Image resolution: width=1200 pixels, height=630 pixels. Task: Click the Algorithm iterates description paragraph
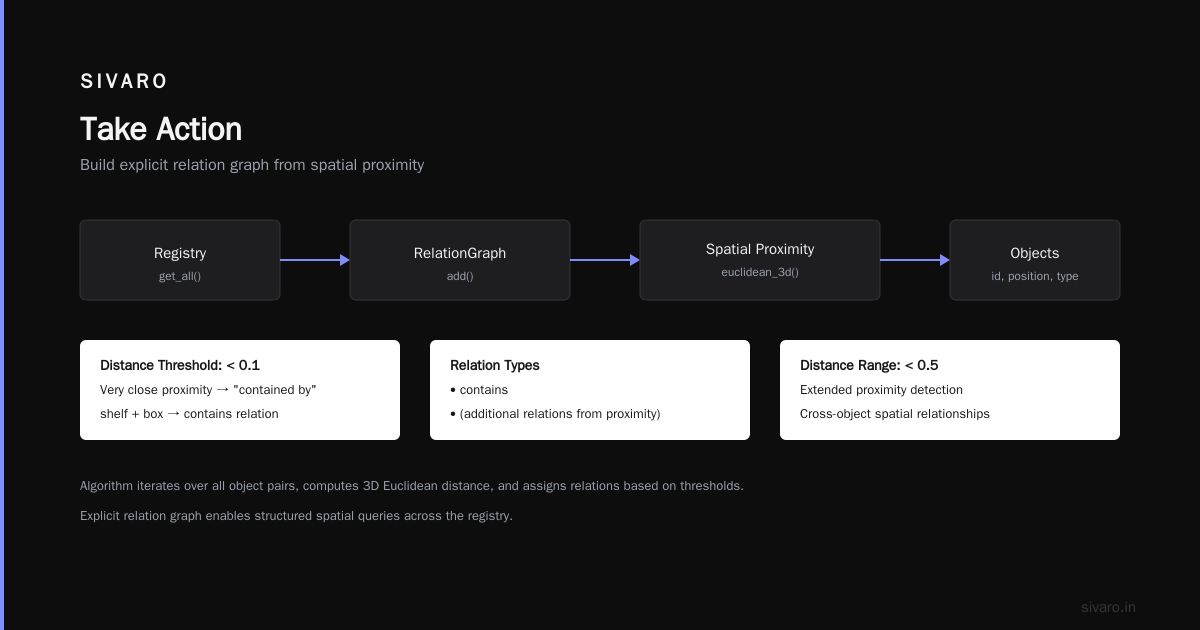[x=412, y=486]
